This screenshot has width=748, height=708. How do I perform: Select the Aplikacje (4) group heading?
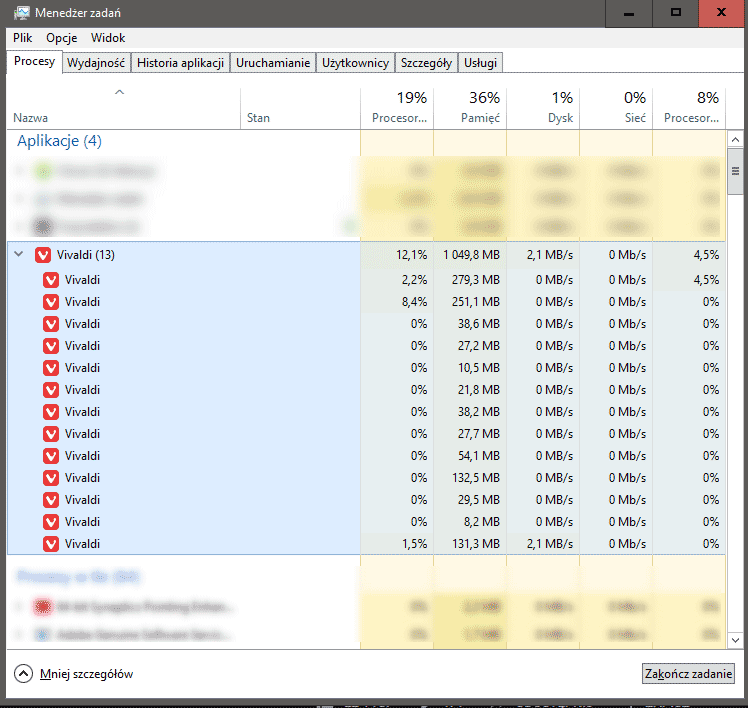coord(59,141)
